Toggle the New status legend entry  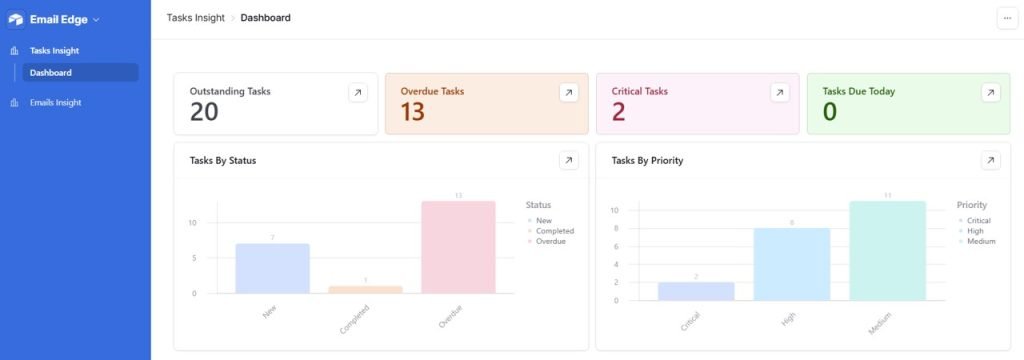point(539,221)
